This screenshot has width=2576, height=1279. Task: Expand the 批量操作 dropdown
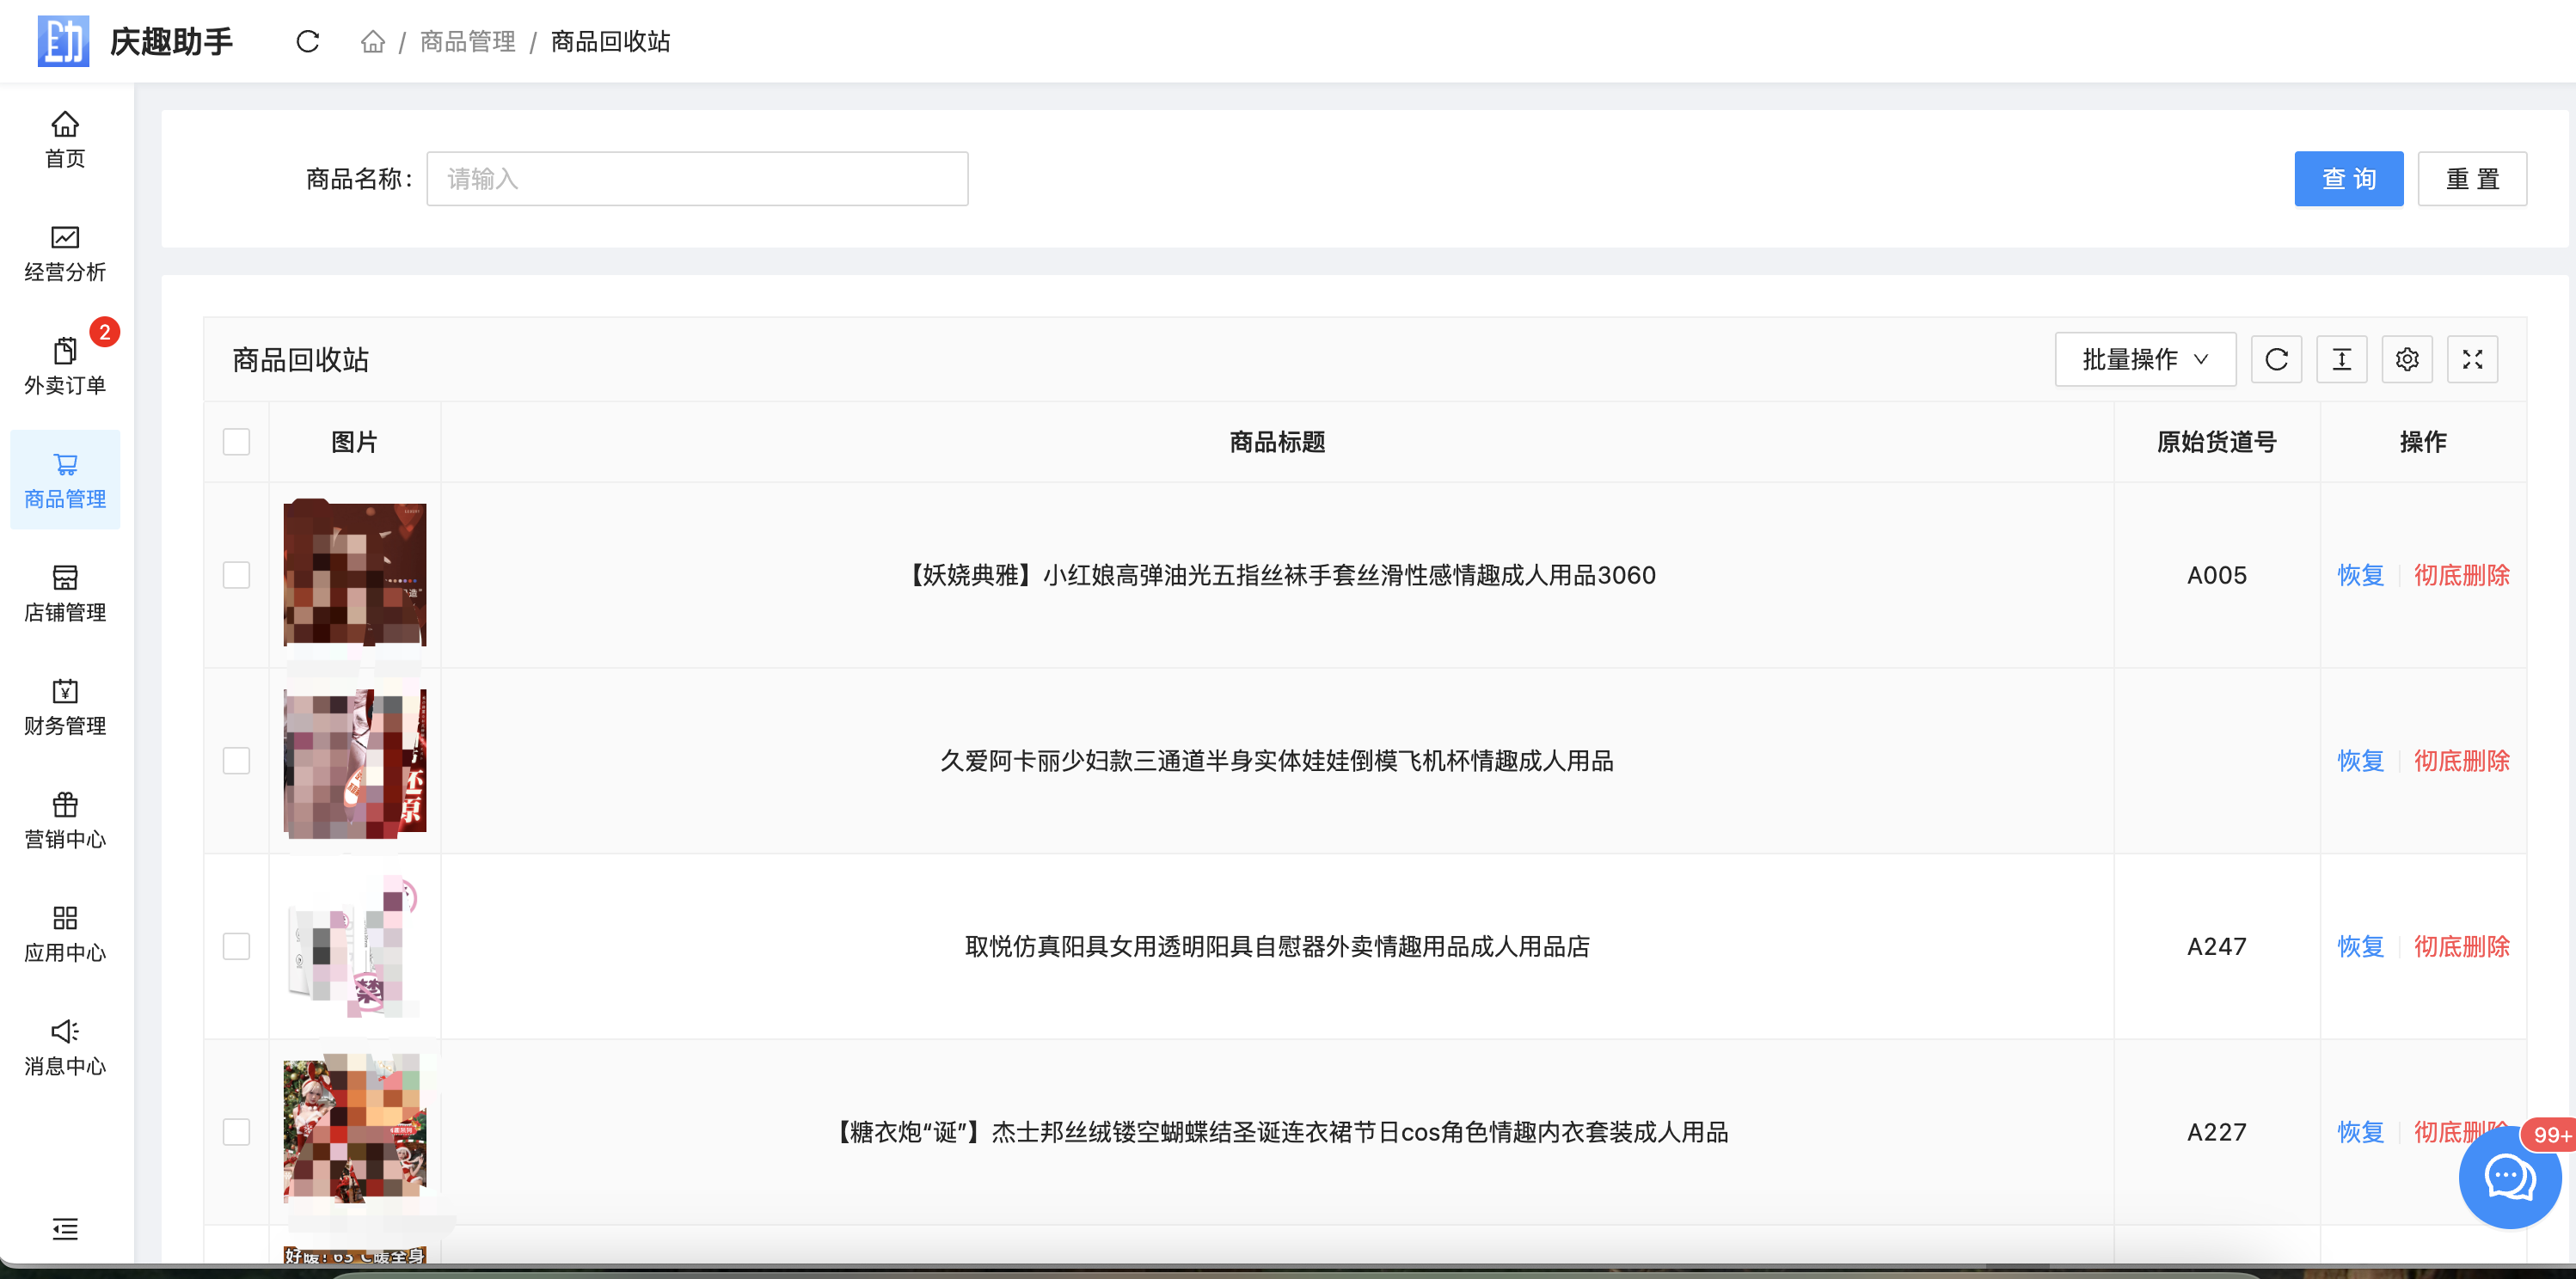point(2144,359)
